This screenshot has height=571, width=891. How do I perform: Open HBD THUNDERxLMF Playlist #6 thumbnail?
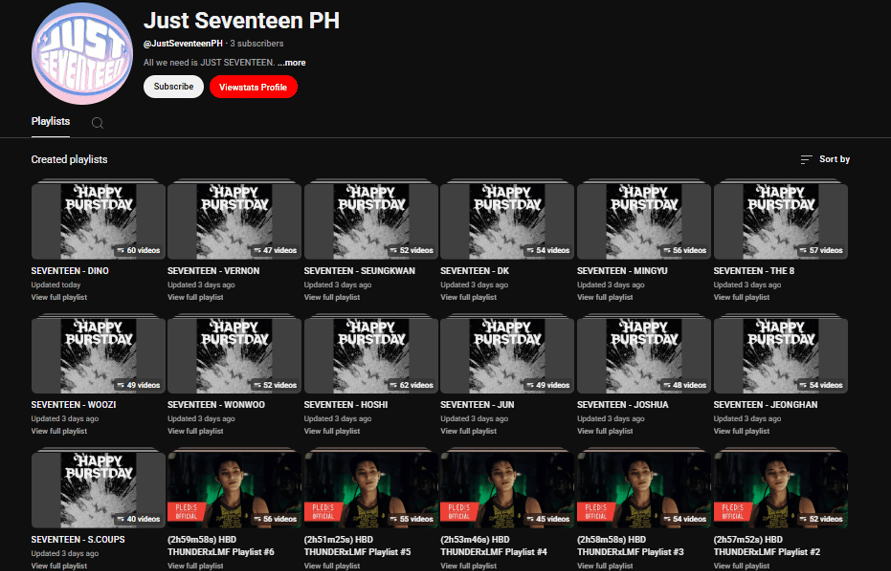click(x=235, y=490)
